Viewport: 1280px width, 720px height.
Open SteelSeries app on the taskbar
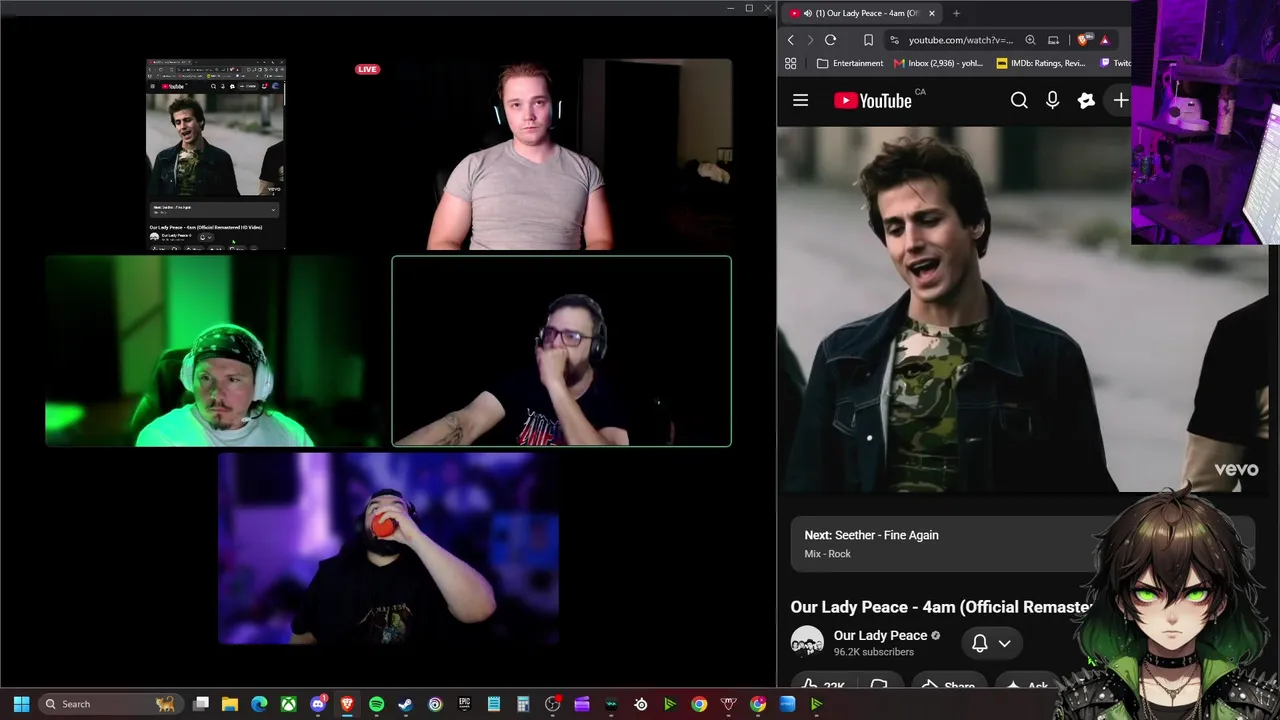click(x=641, y=704)
